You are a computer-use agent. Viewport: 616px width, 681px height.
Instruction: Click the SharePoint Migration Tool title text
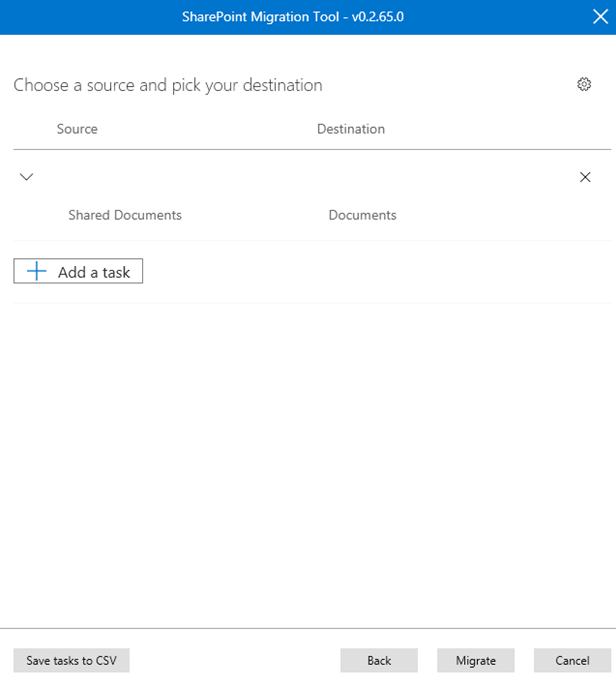(x=261, y=17)
